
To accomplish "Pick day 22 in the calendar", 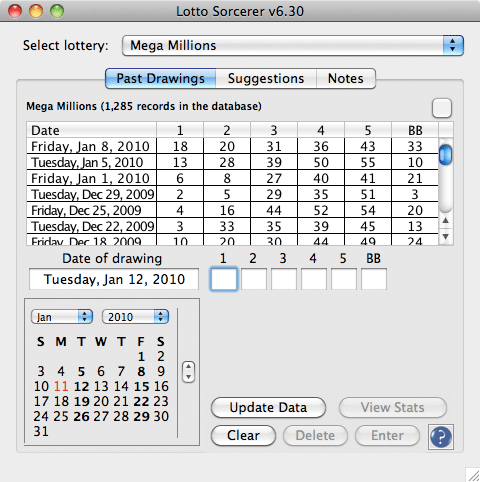I will pos(141,402).
